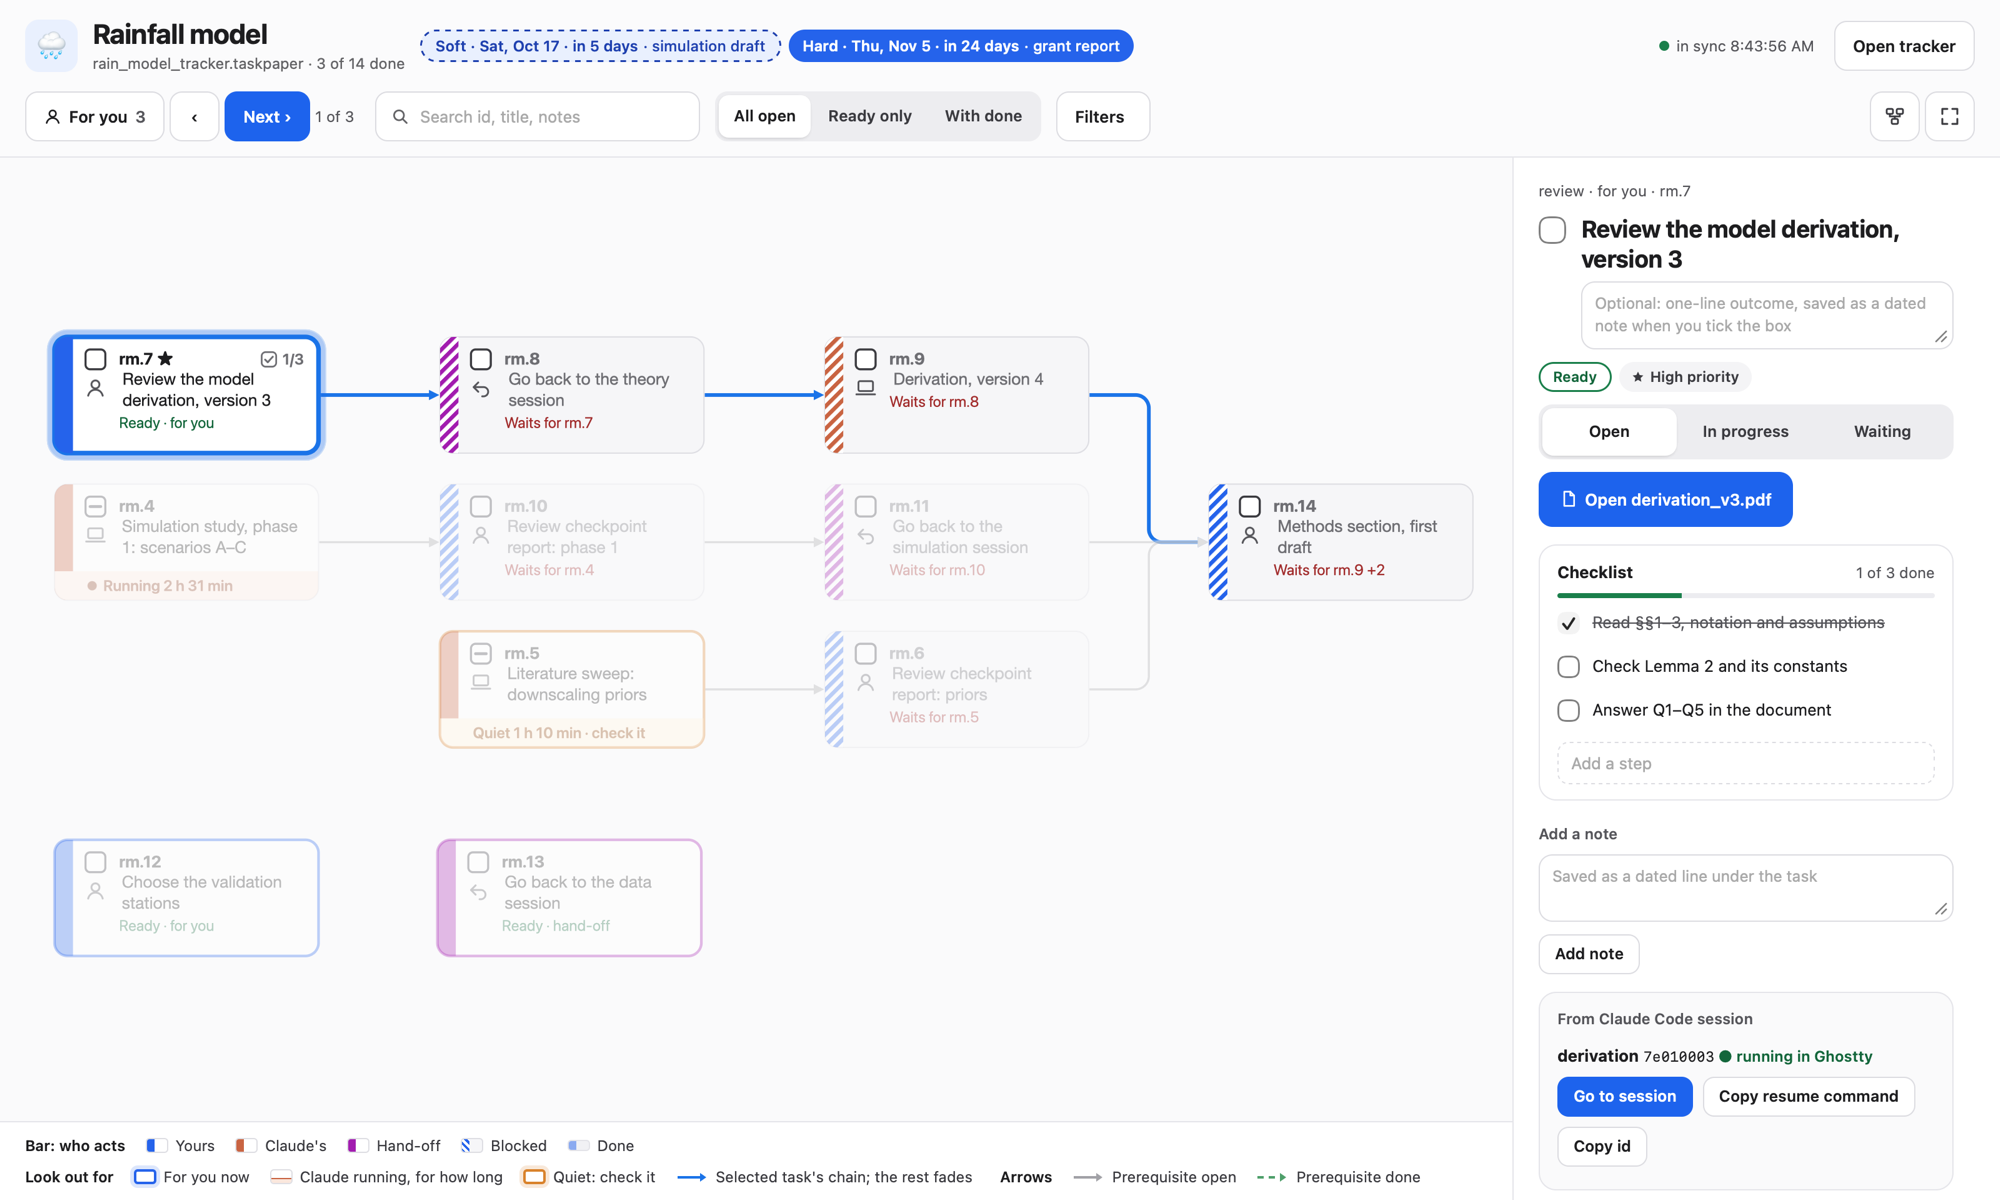Click the Copy id button
The width and height of the screenshot is (2000, 1200).
1601,1146
